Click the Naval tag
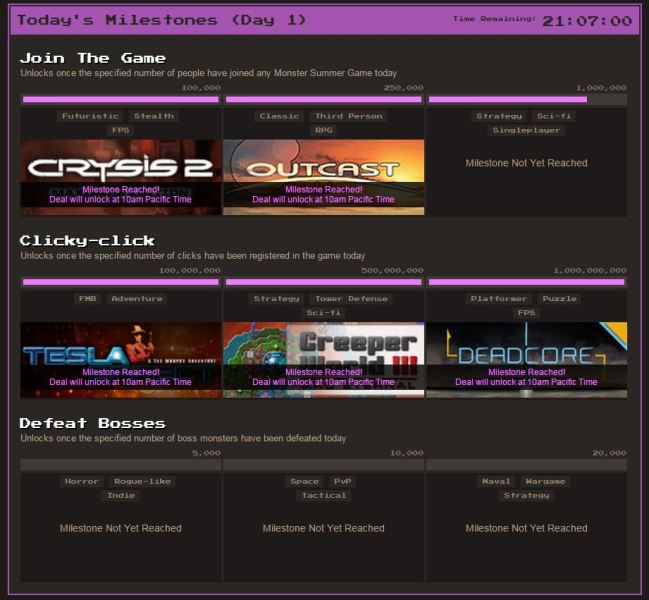The image size is (649, 600). [496, 482]
